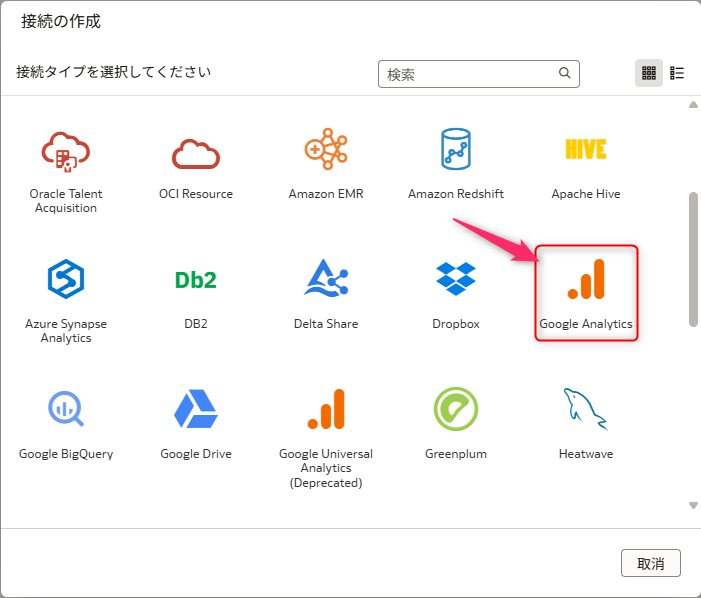Select the Oracle Talent Acquisition connection icon

[66, 152]
